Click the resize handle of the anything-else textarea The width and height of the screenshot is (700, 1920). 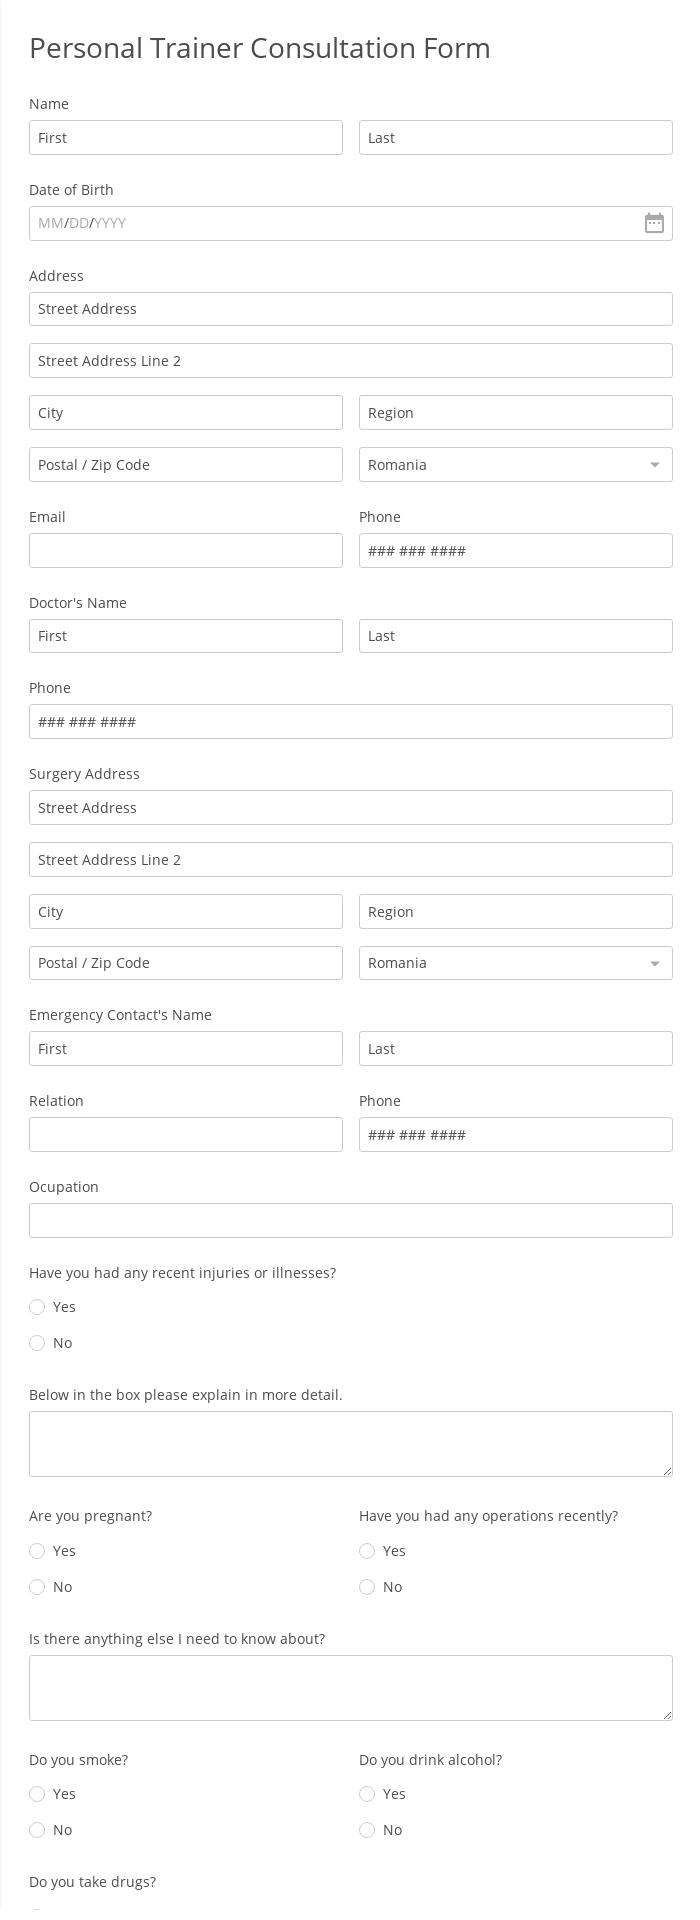tap(667, 1714)
